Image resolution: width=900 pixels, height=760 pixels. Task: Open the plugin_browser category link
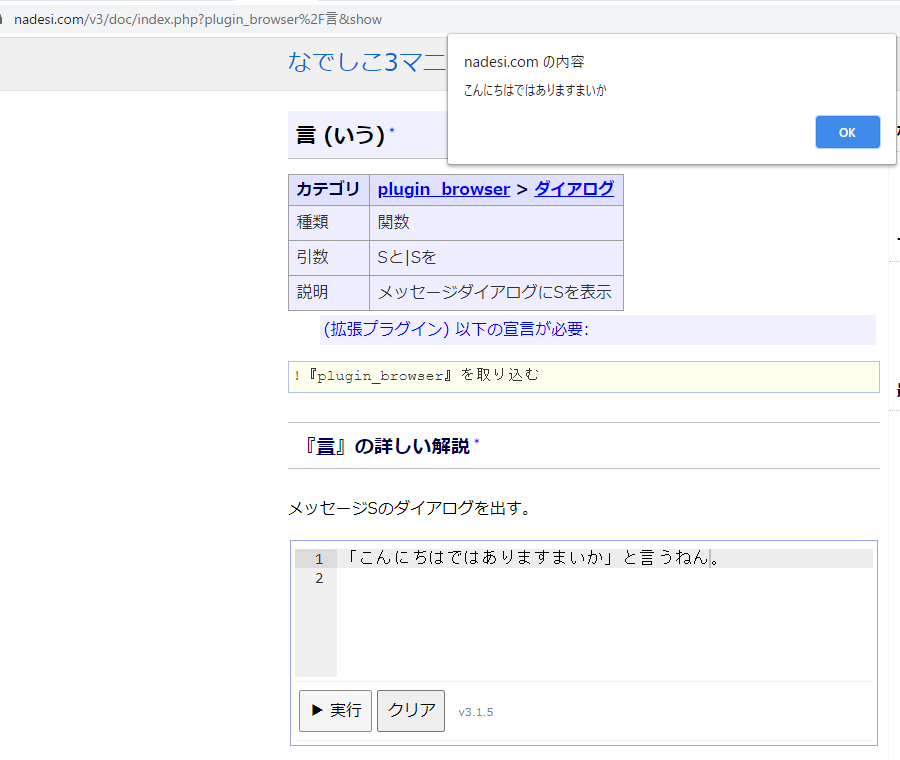pyautogui.click(x=444, y=189)
